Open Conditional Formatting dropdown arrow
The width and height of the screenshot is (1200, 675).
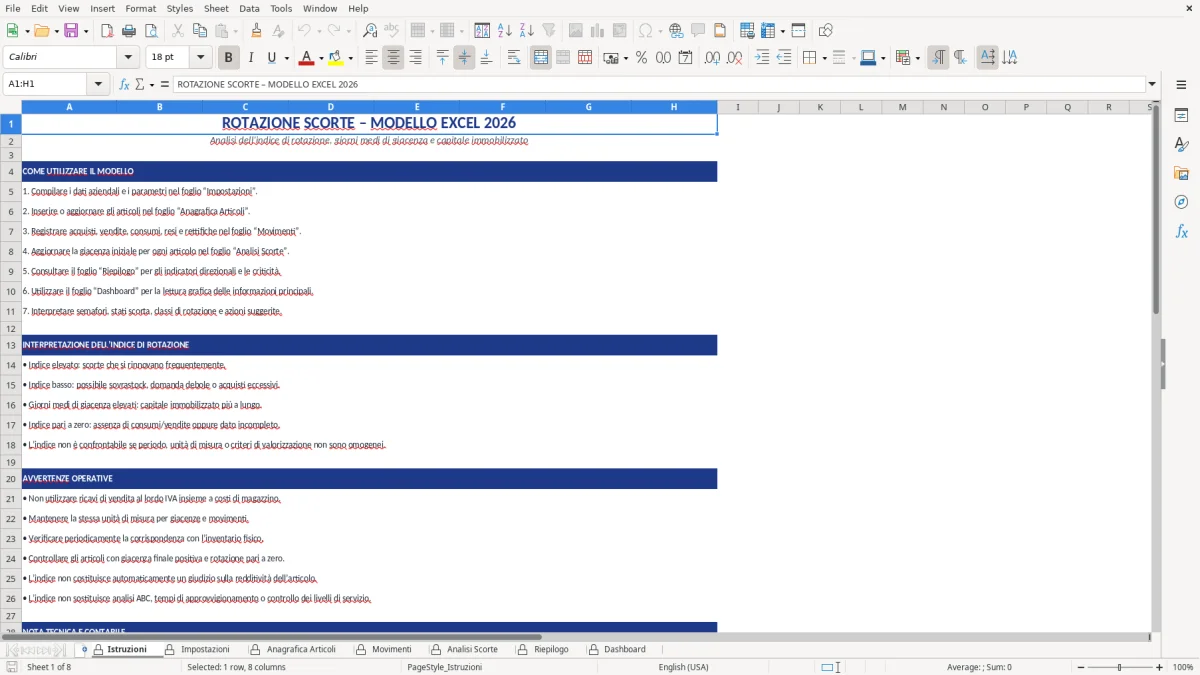pyautogui.click(x=917, y=58)
